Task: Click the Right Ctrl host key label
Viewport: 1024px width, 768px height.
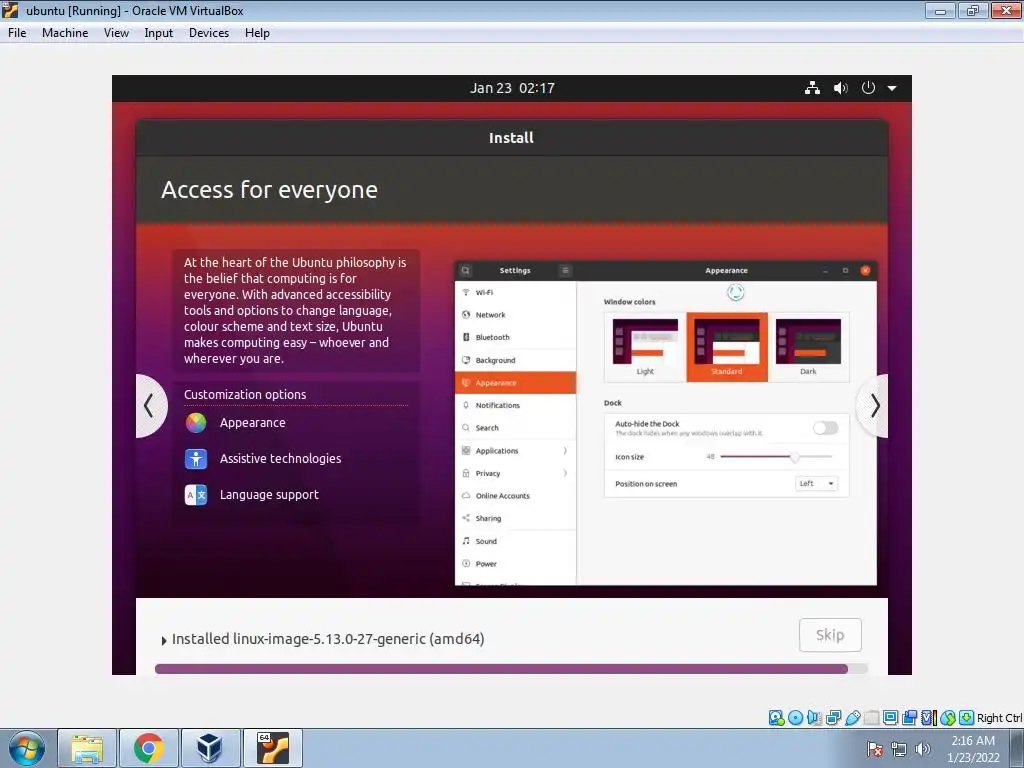Action: (x=999, y=718)
